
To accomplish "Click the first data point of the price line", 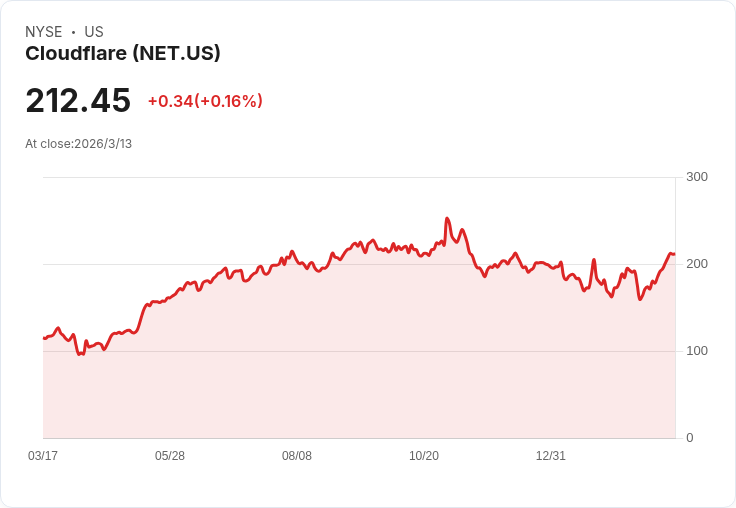I will (x=44, y=338).
